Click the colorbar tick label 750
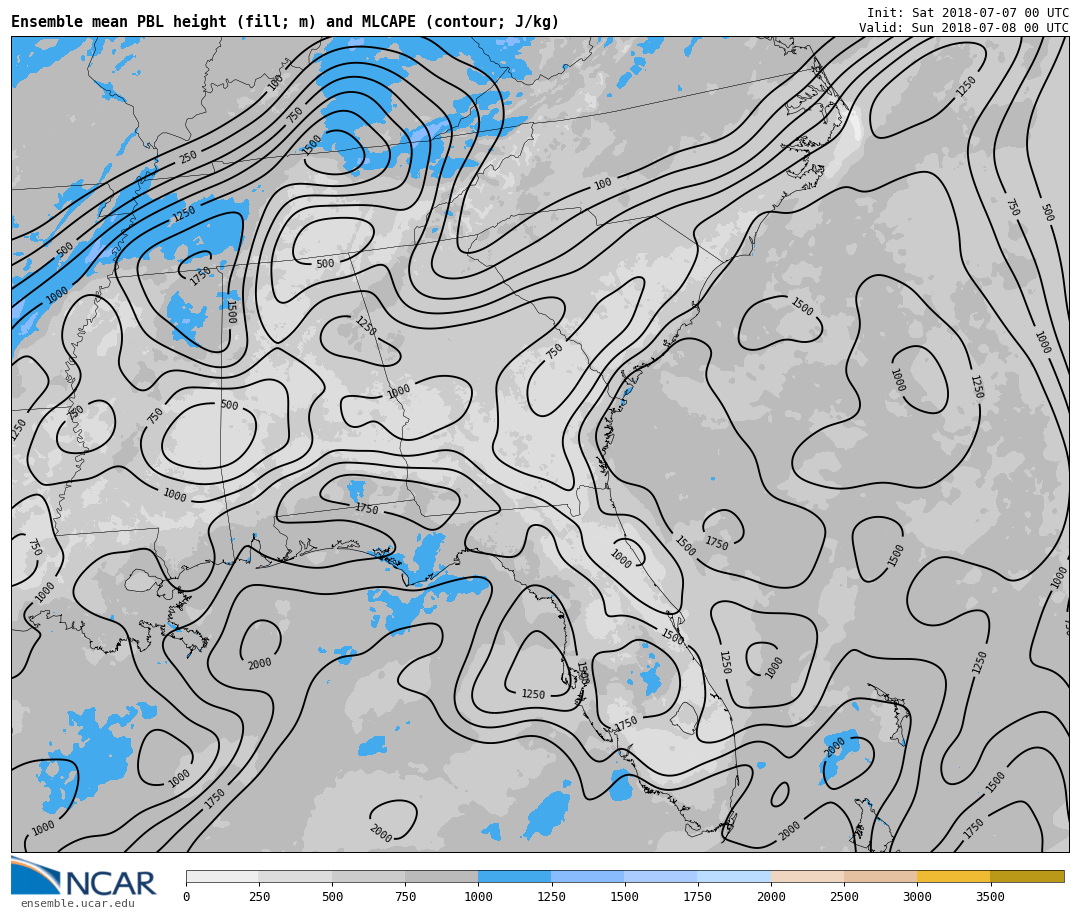This screenshot has width=1080, height=915. [x=405, y=896]
